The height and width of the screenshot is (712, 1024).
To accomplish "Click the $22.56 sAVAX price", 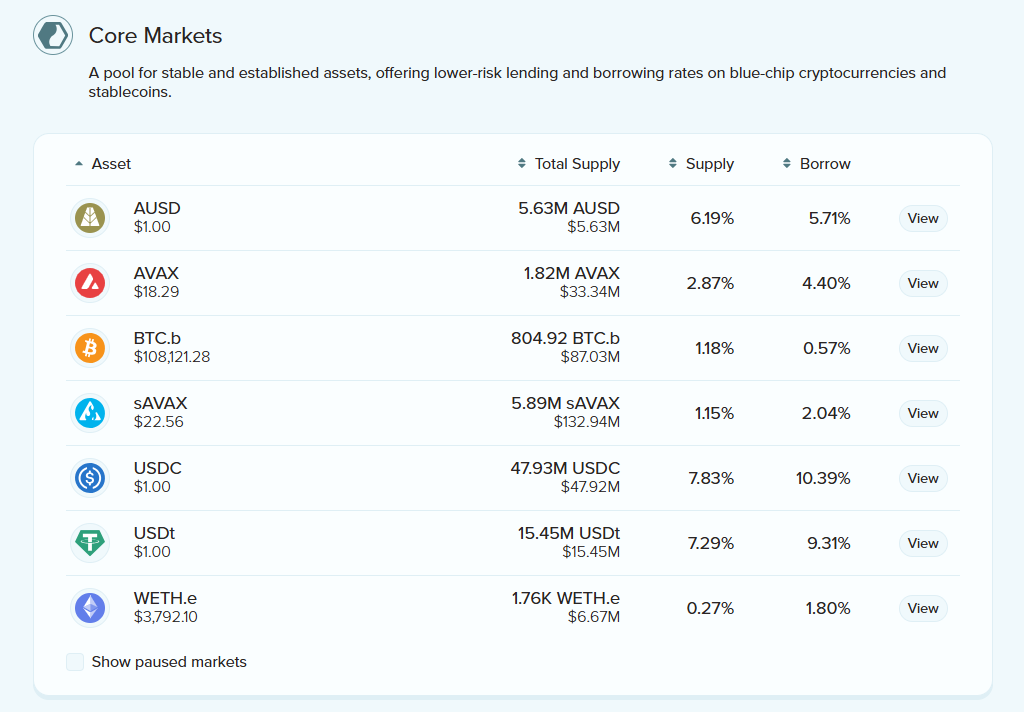I will [x=159, y=422].
